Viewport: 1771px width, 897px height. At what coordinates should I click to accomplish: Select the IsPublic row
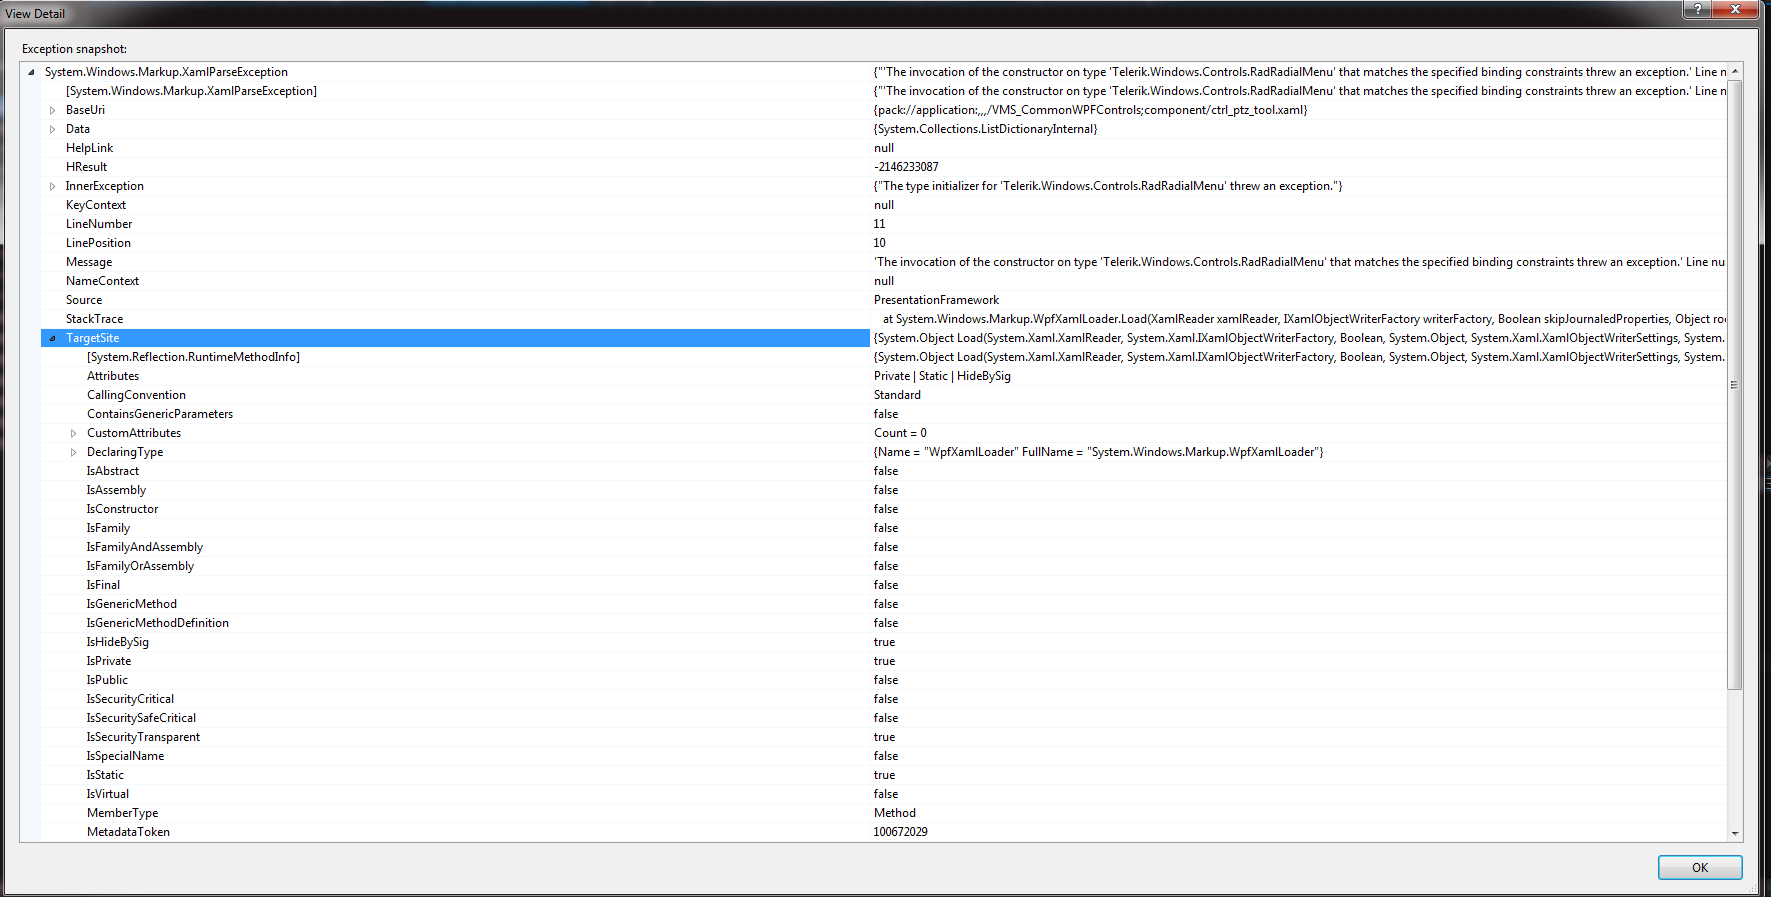884,680
